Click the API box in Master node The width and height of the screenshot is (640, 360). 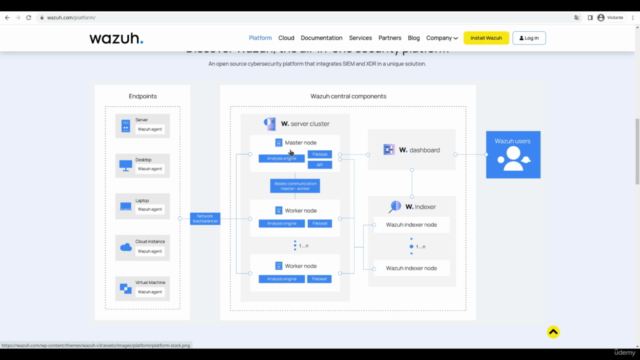click(x=320, y=165)
